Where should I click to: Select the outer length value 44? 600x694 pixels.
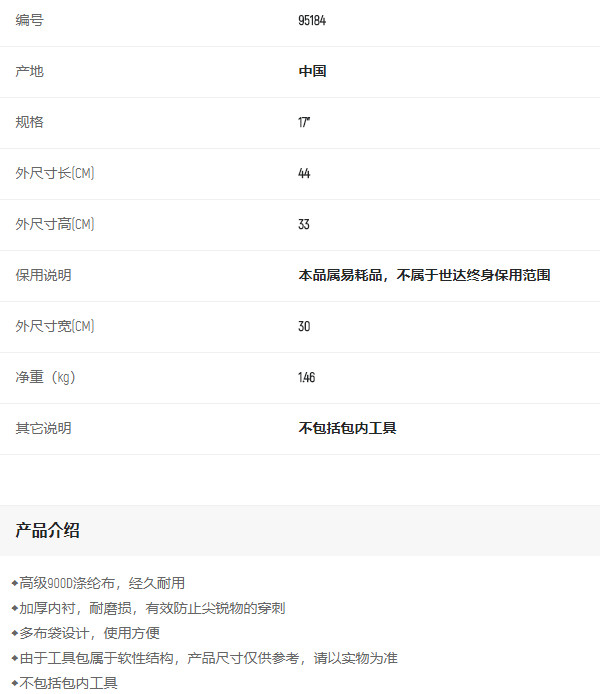pos(304,174)
